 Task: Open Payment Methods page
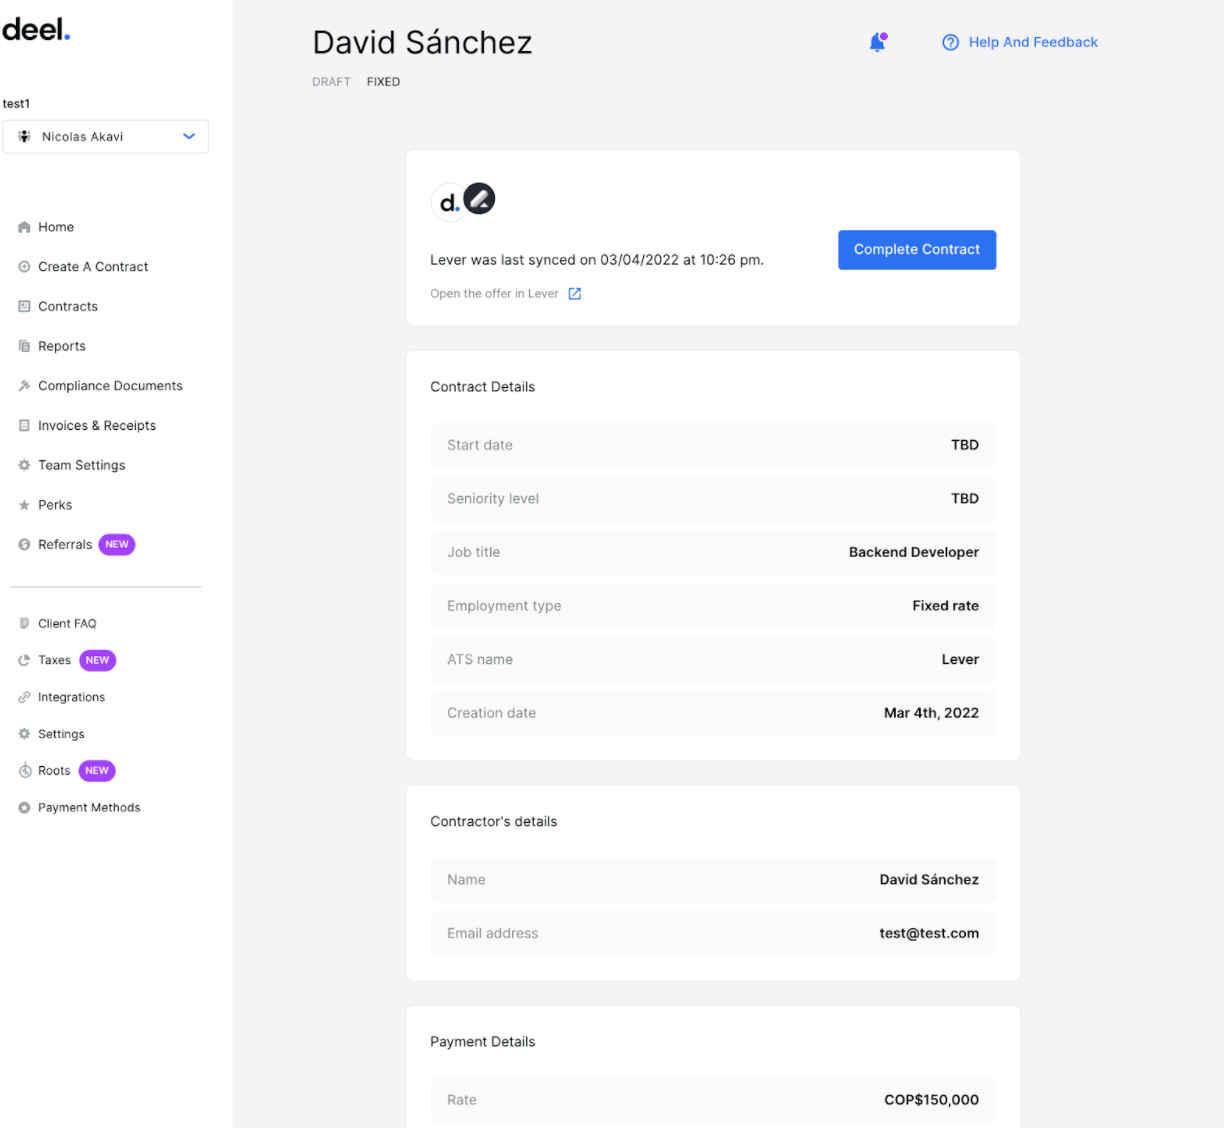89,808
